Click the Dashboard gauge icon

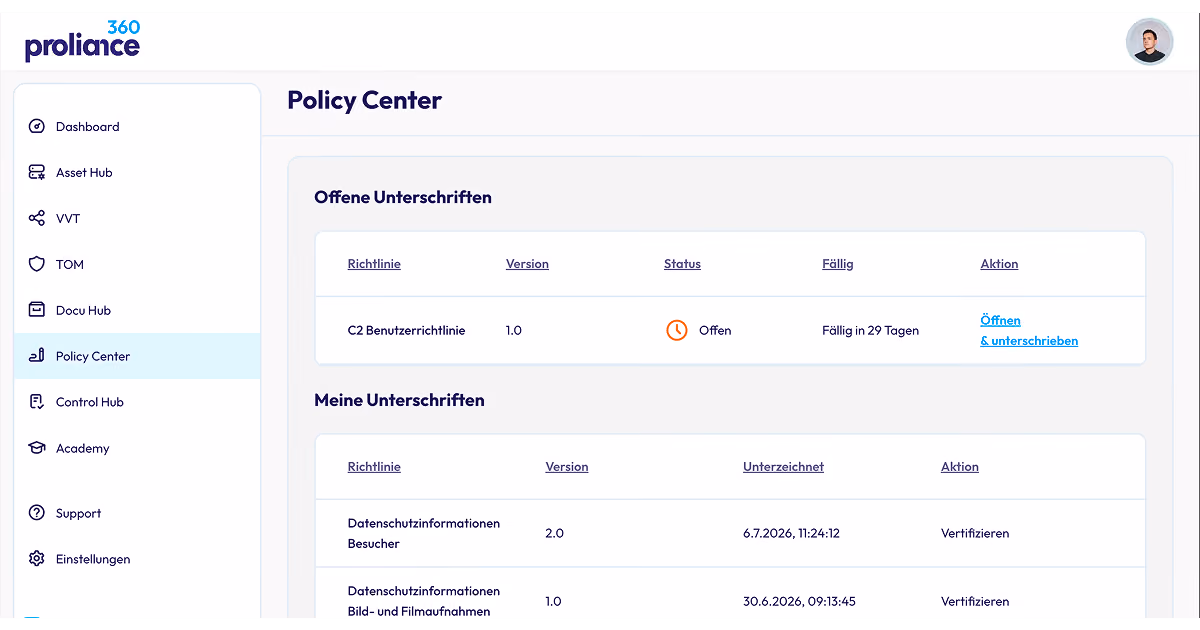[37, 127]
